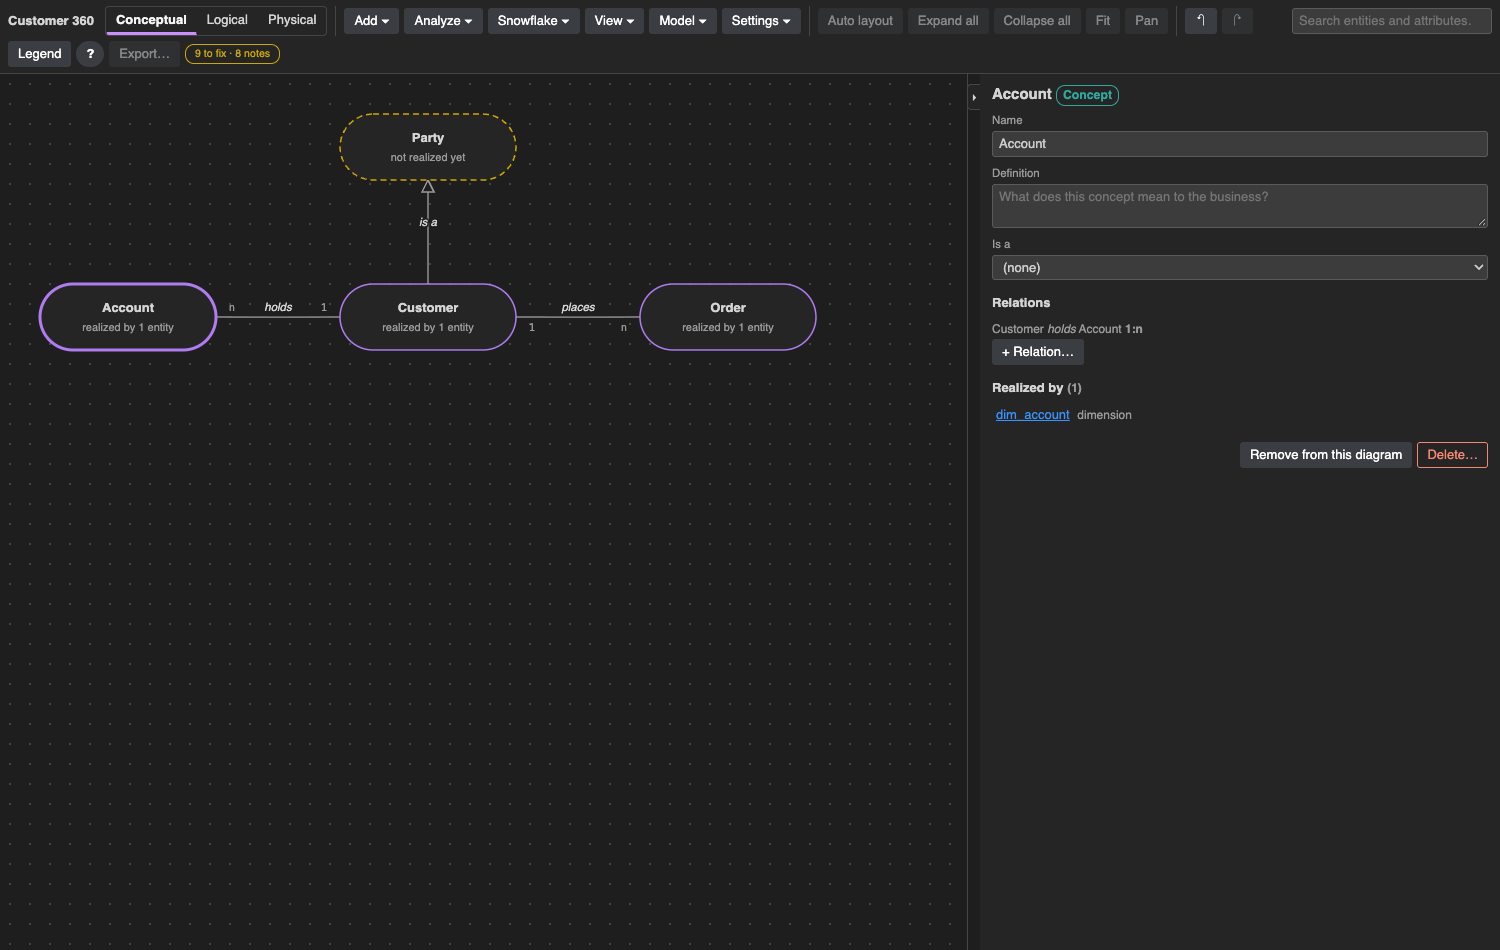This screenshot has width=1500, height=950.
Task: Switch to the Conceptual tab
Action: point(151,20)
